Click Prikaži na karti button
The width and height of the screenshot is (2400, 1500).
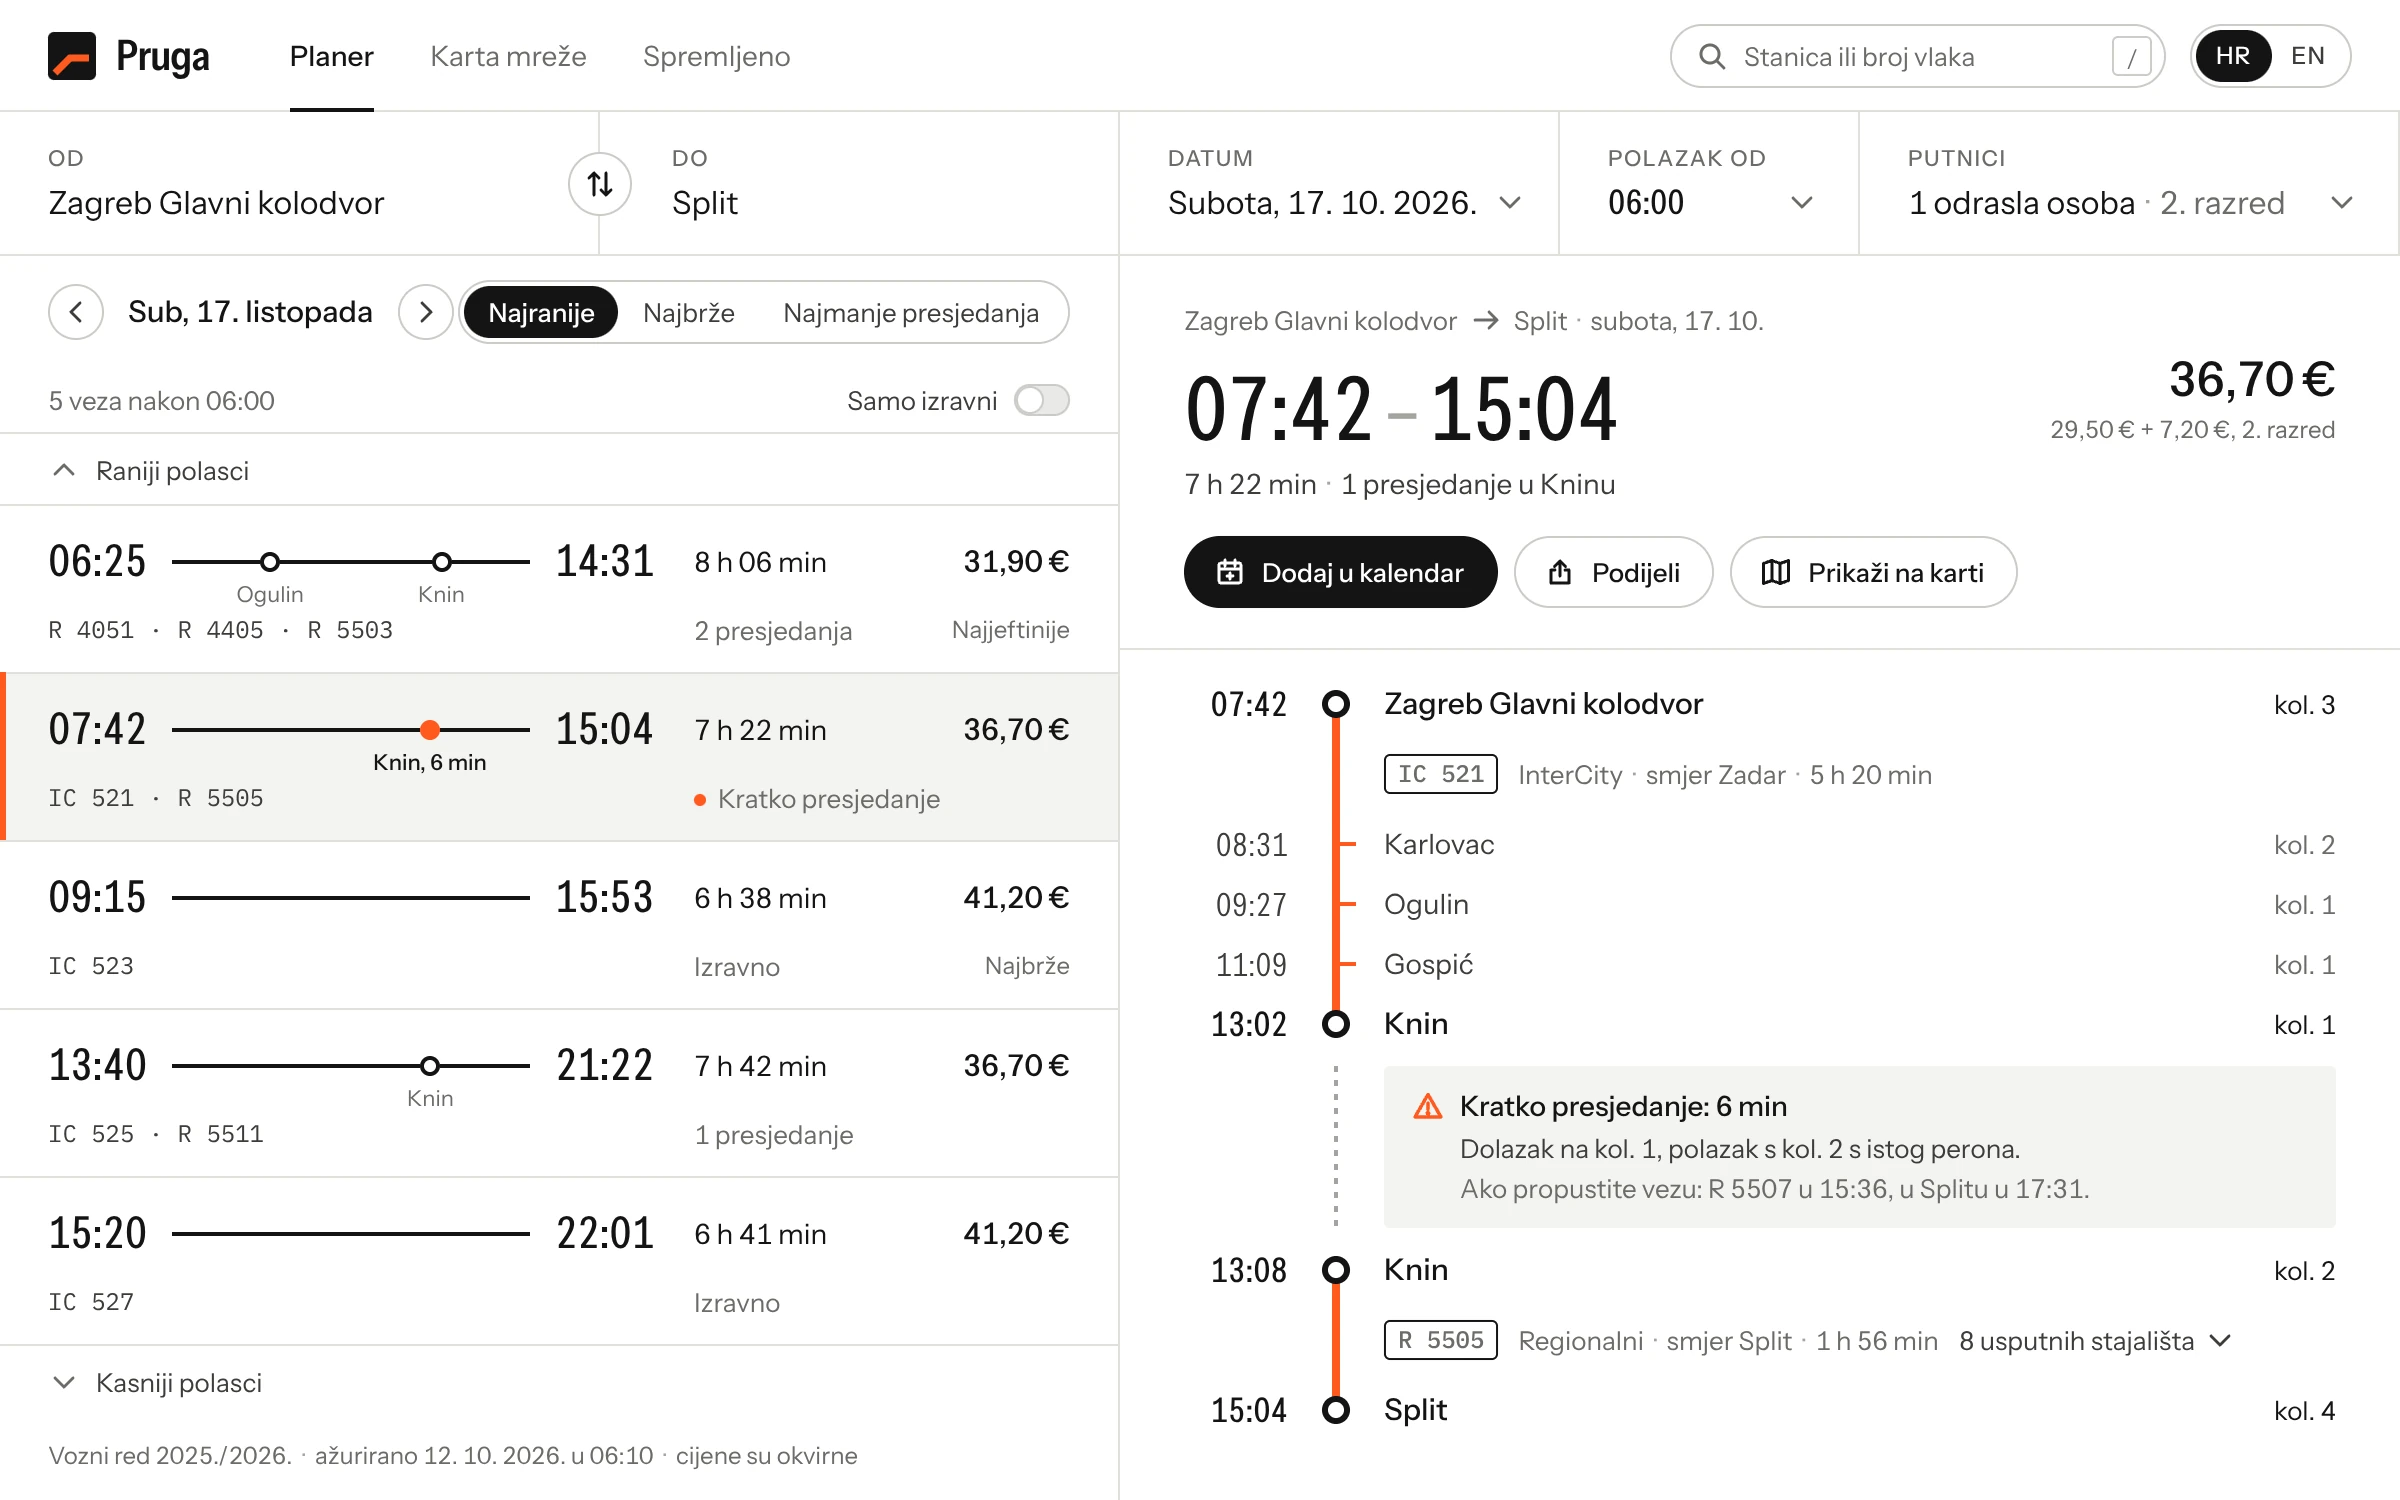[x=1873, y=572]
